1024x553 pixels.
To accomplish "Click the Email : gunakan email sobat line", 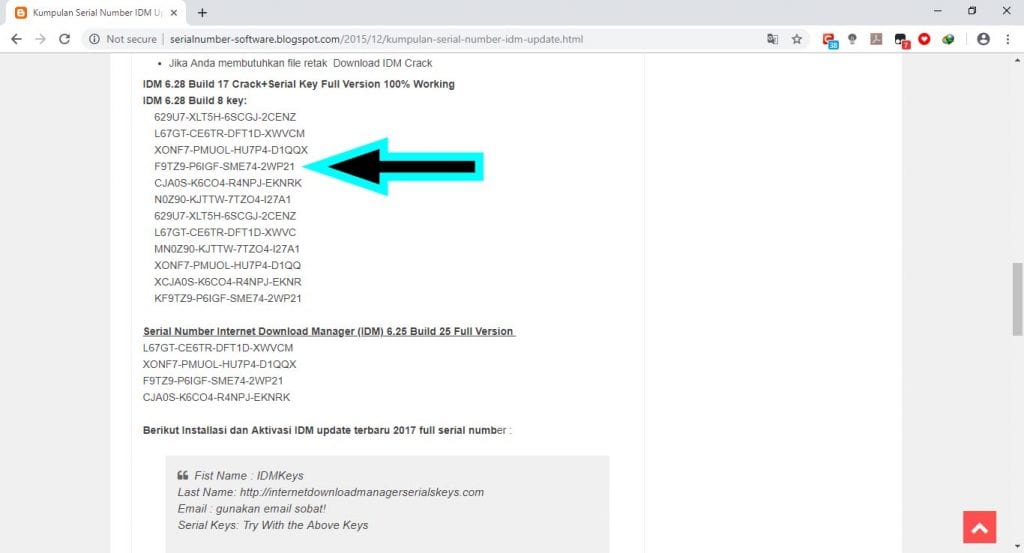I will (x=251, y=509).
